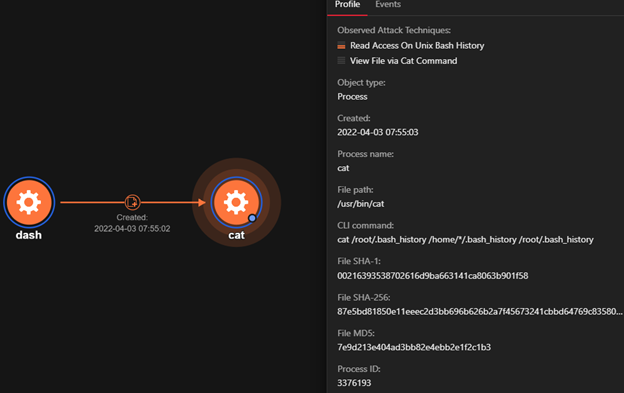624x393 pixels.
Task: Click the SHA-1 hash 00216393538702616d9ba...
Action: click(433, 276)
